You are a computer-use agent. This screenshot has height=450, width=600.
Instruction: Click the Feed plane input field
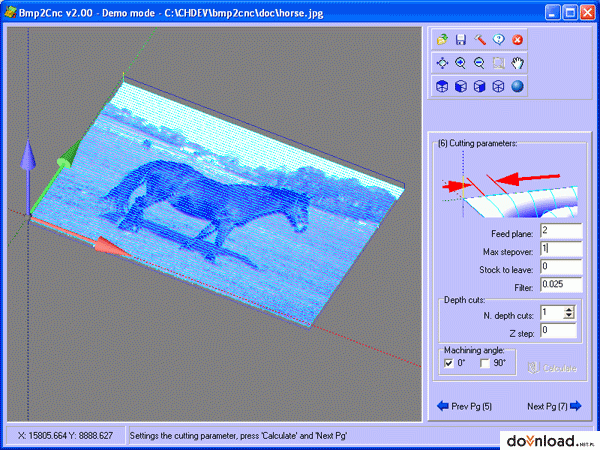(x=561, y=231)
